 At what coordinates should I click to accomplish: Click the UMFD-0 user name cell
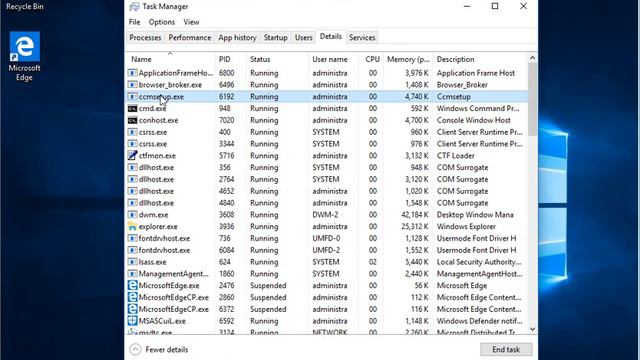coord(326,238)
